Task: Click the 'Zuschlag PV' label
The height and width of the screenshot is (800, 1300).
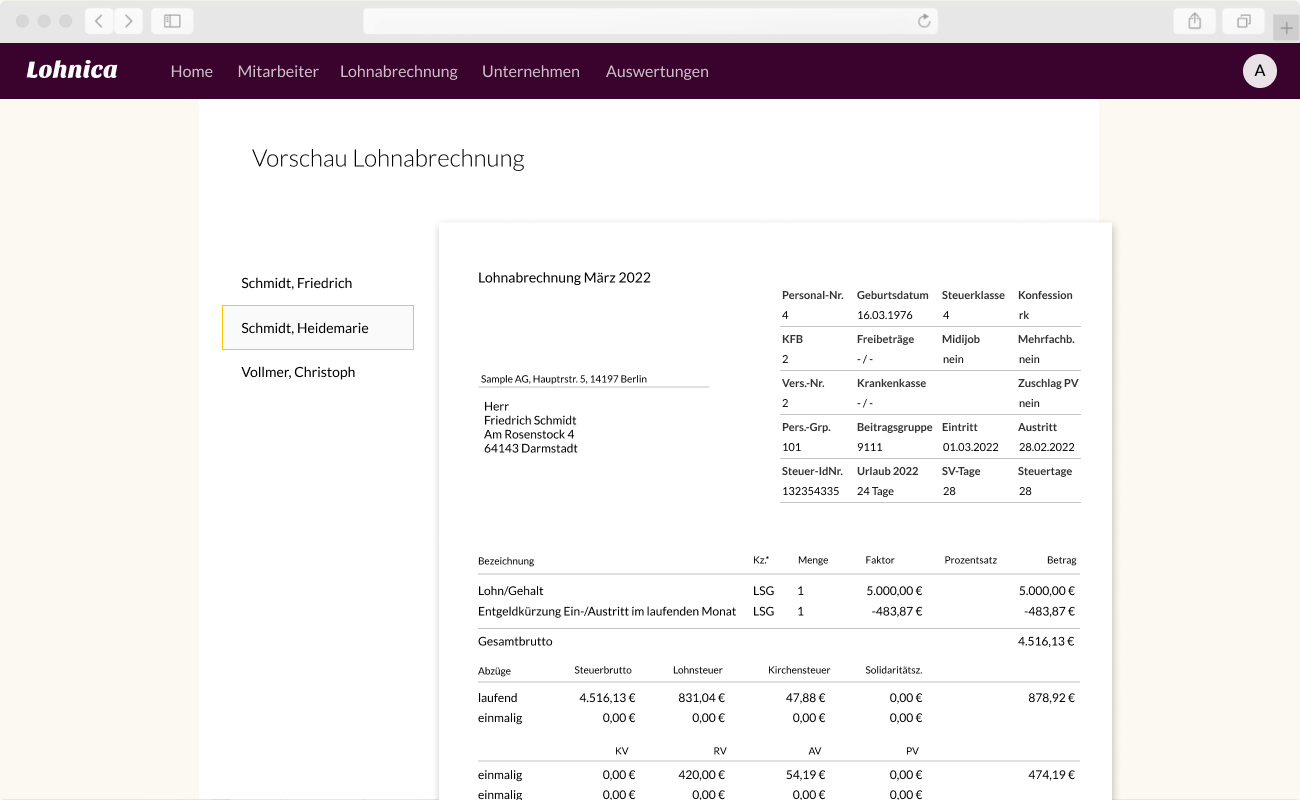Action: (x=1048, y=383)
